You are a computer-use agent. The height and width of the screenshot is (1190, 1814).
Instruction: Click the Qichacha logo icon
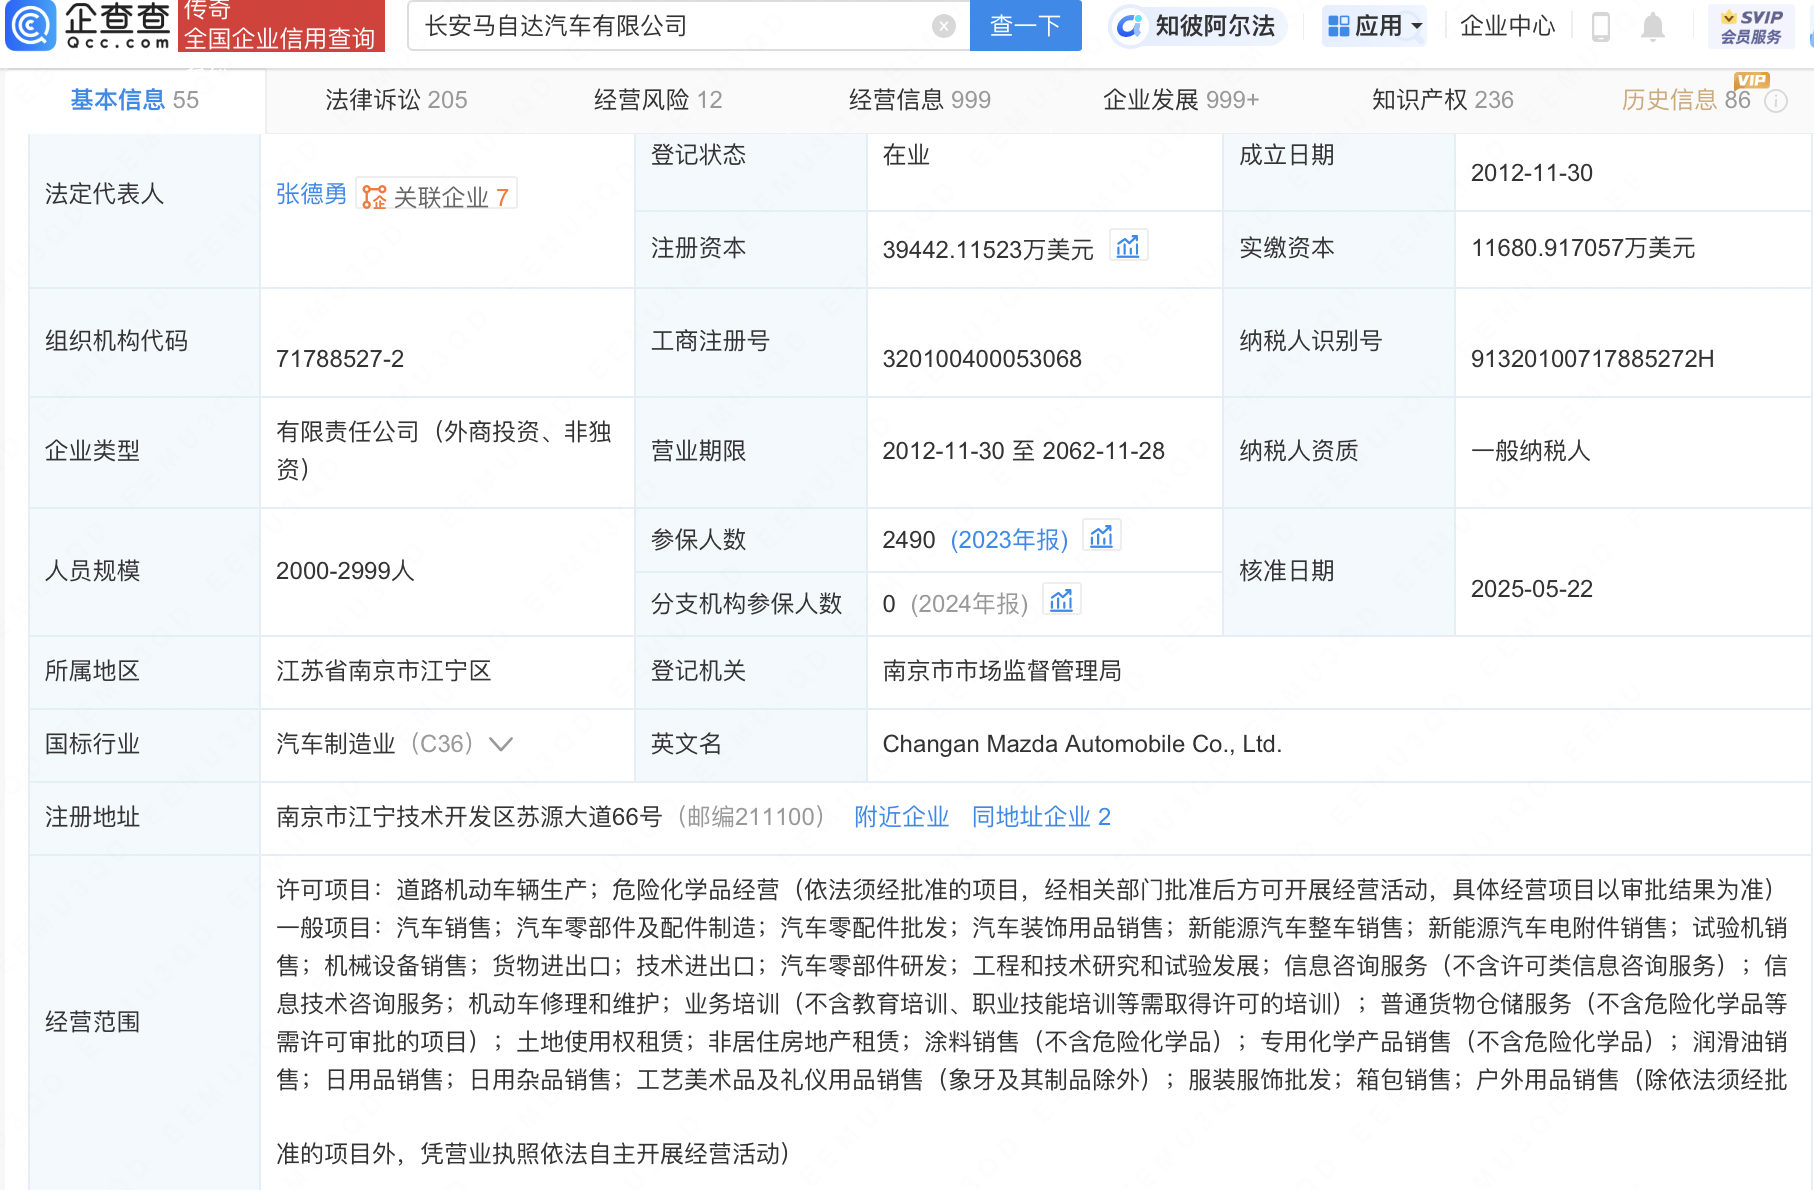pyautogui.click(x=30, y=25)
